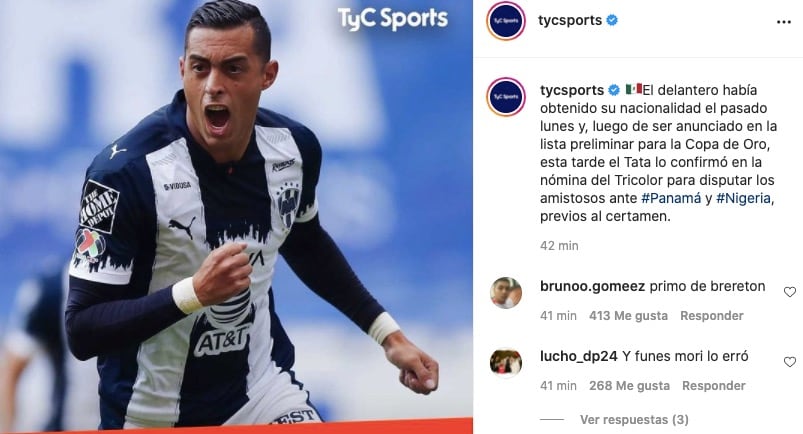803x434 pixels.
Task: Open lucho_dp24's profile picture
Action: coord(506,363)
